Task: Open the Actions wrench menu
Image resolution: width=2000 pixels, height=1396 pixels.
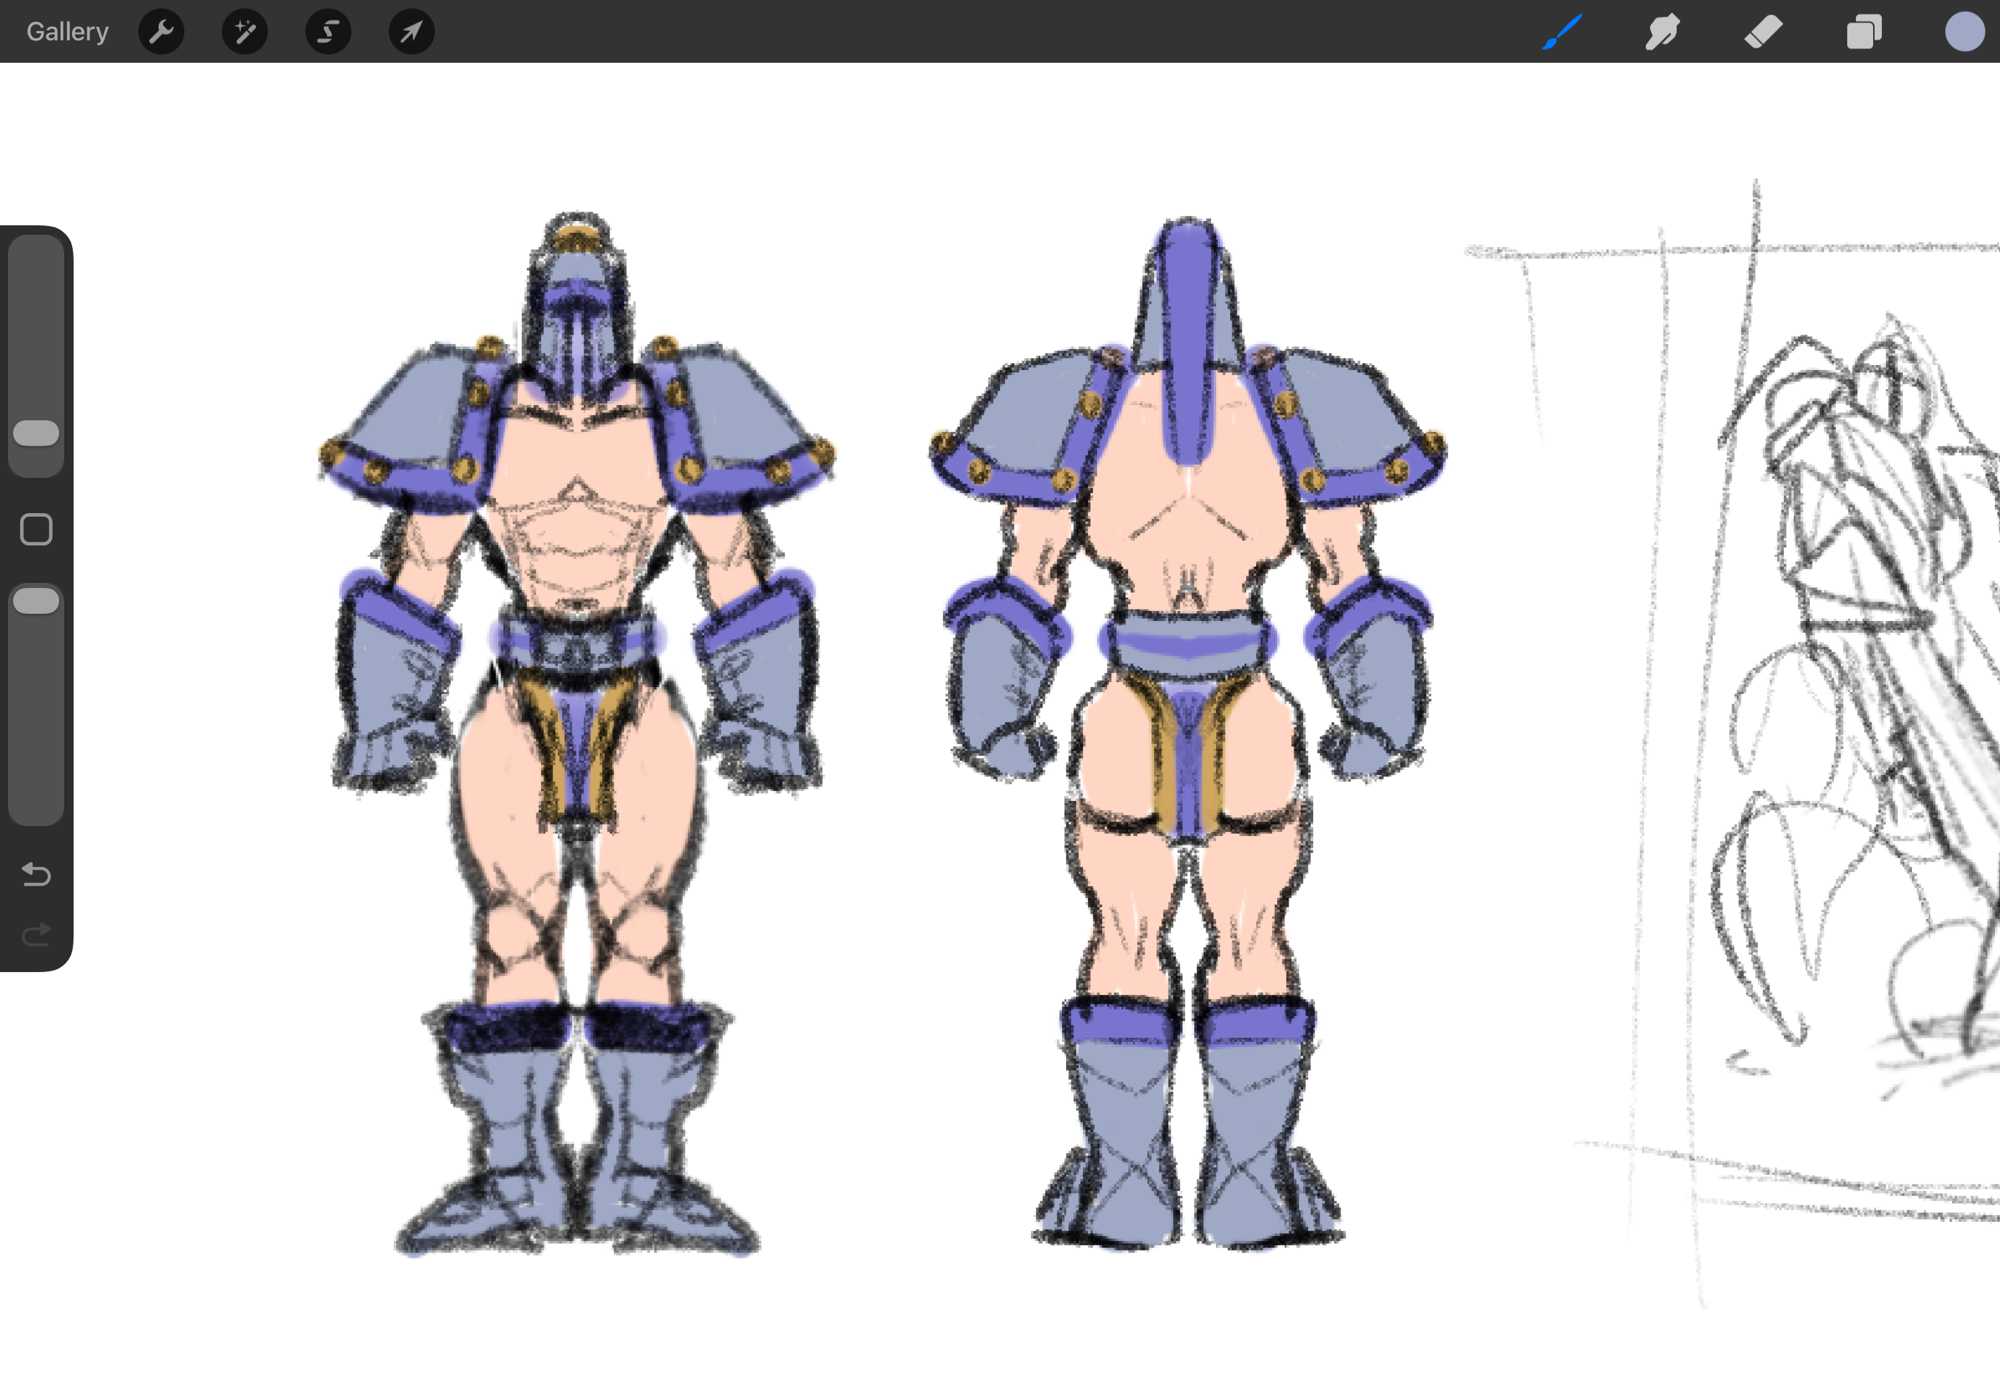Action: click(161, 32)
